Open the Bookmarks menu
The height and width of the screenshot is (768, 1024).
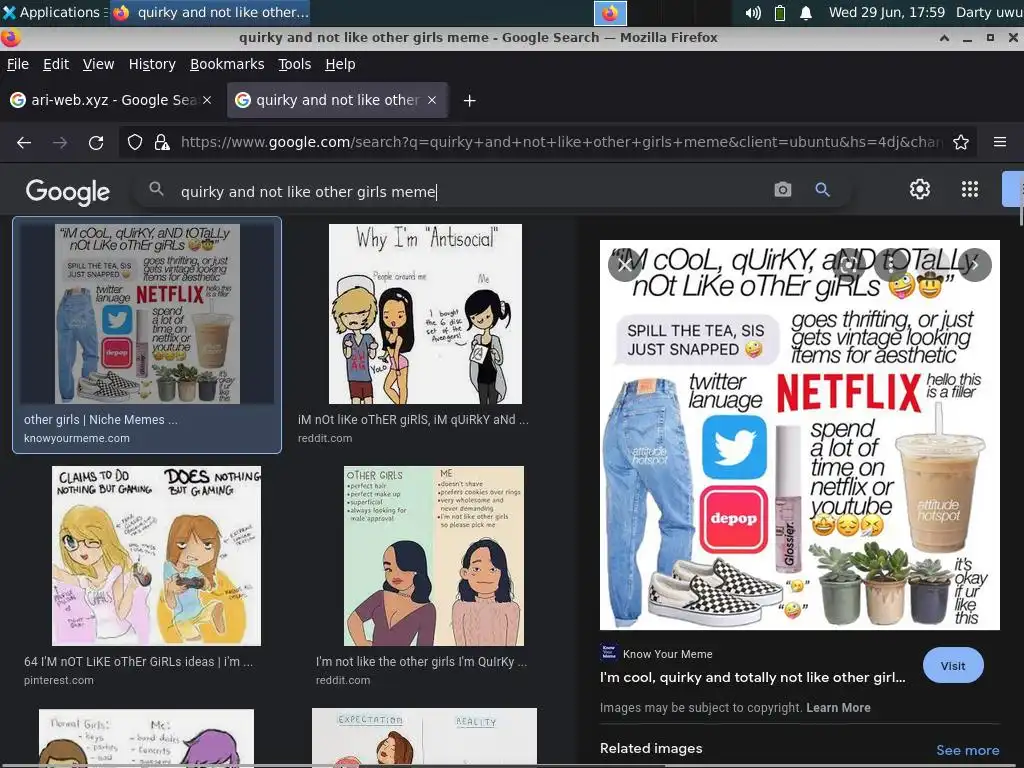point(227,64)
